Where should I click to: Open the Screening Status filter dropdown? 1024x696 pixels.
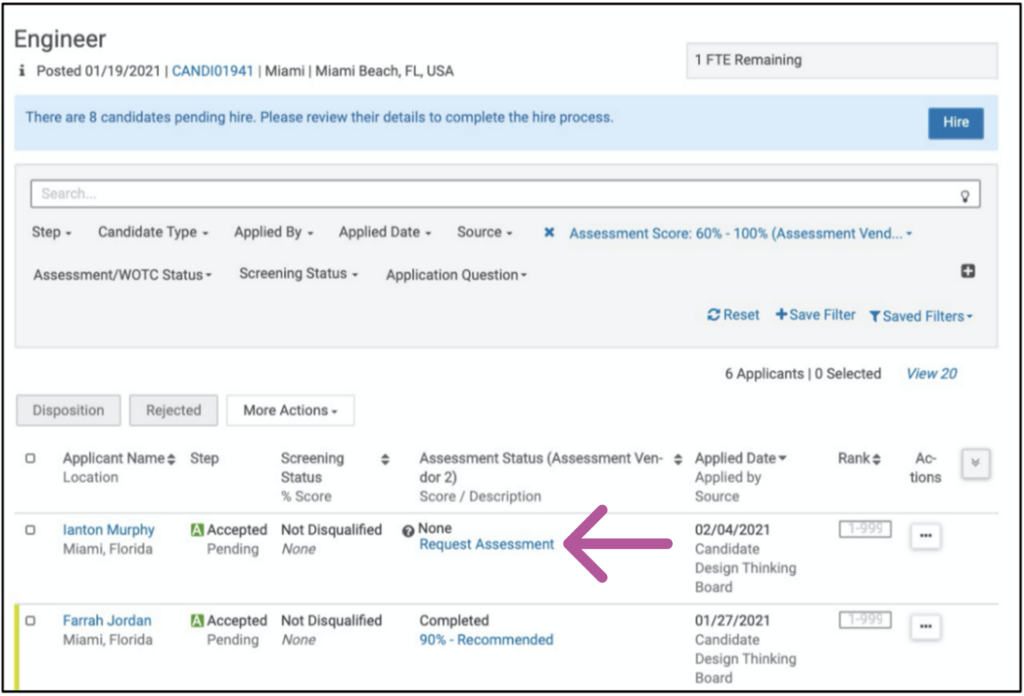(298, 274)
